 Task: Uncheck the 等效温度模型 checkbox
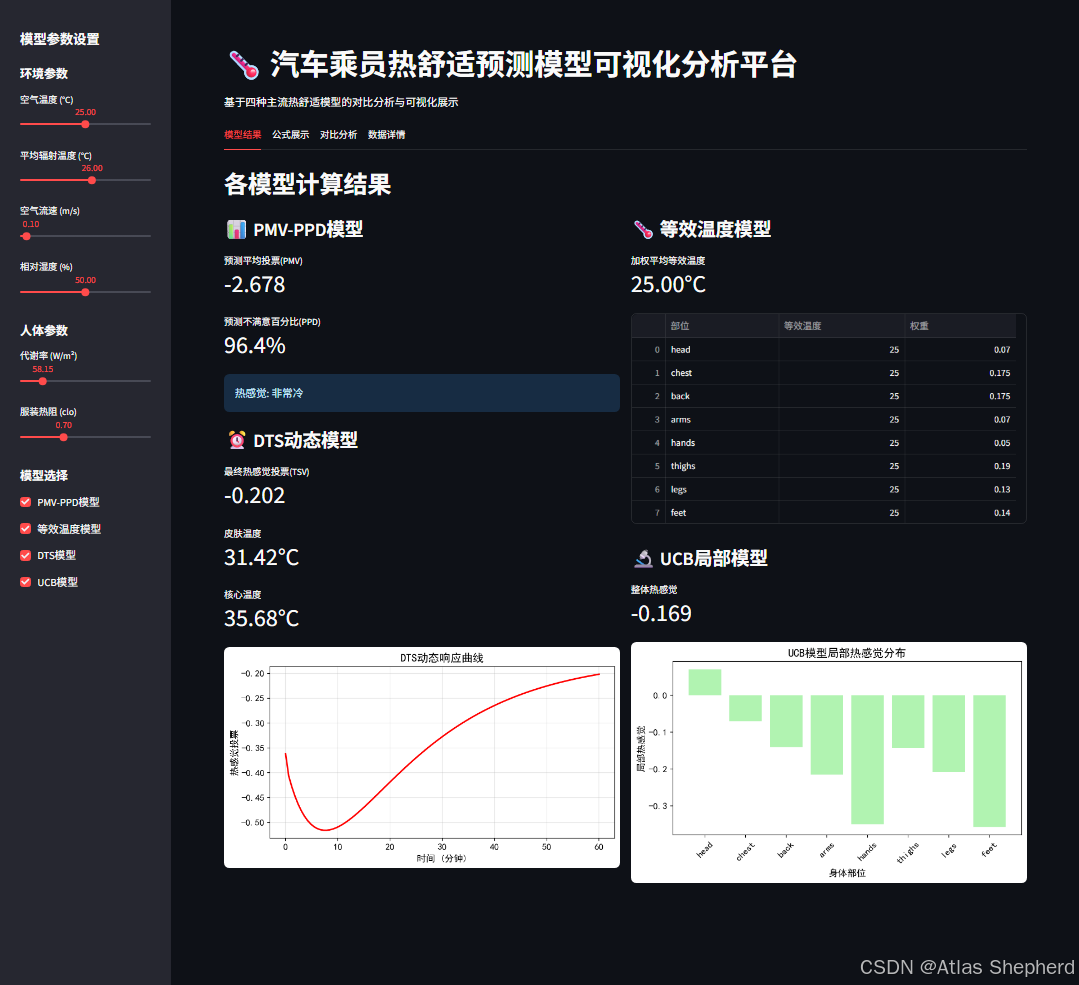[x=25, y=529]
